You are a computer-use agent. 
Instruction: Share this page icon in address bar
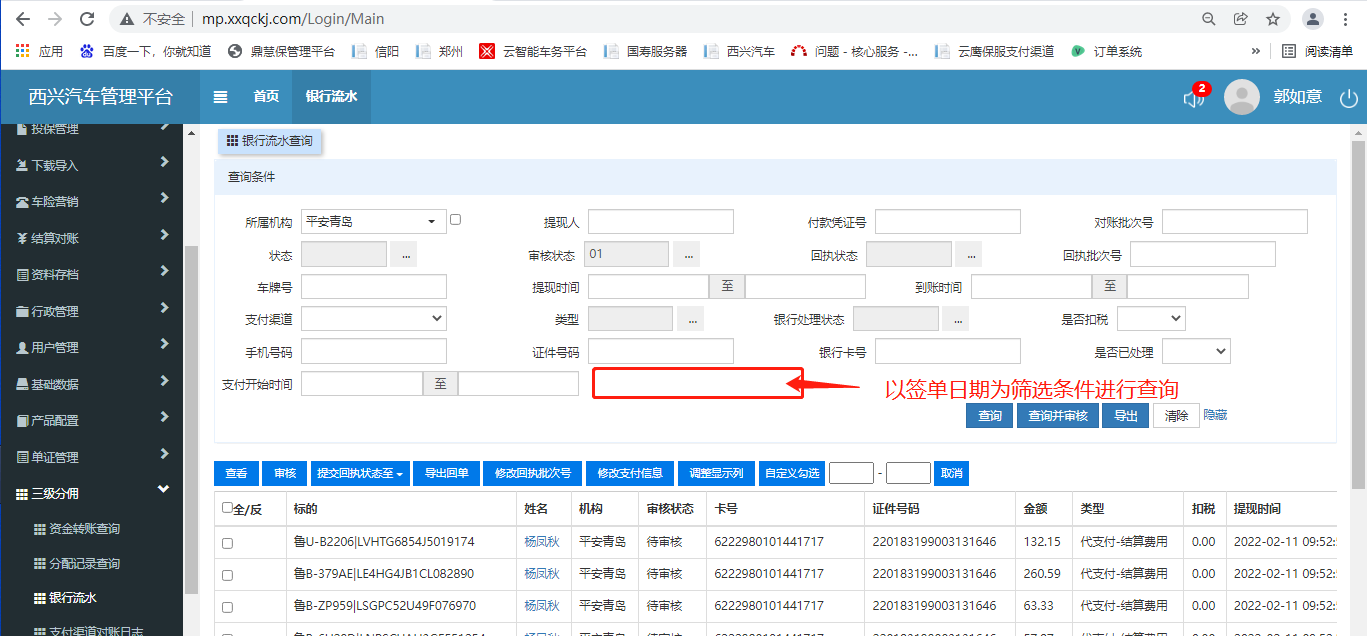click(1241, 19)
